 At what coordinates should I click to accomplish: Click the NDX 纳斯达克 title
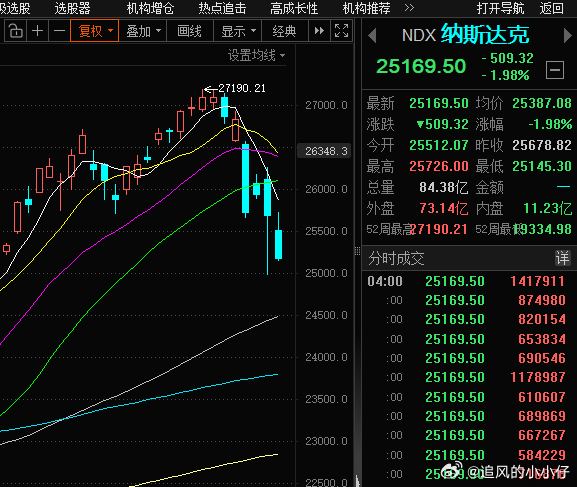click(465, 35)
